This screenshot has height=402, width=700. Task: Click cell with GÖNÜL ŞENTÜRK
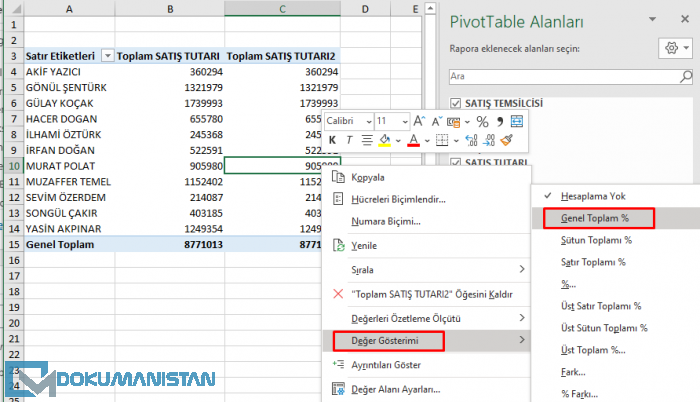tap(69, 88)
